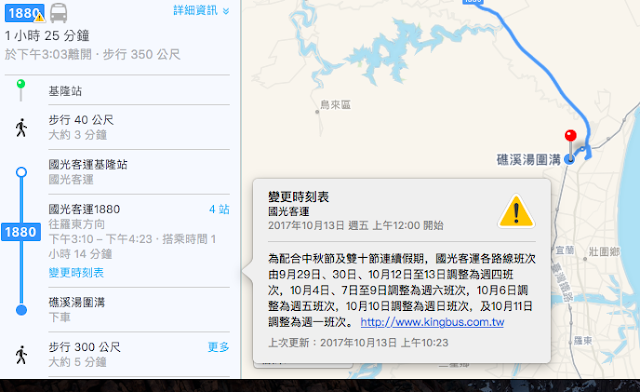Expand the 詳細資訊 details dropdown

point(201,10)
